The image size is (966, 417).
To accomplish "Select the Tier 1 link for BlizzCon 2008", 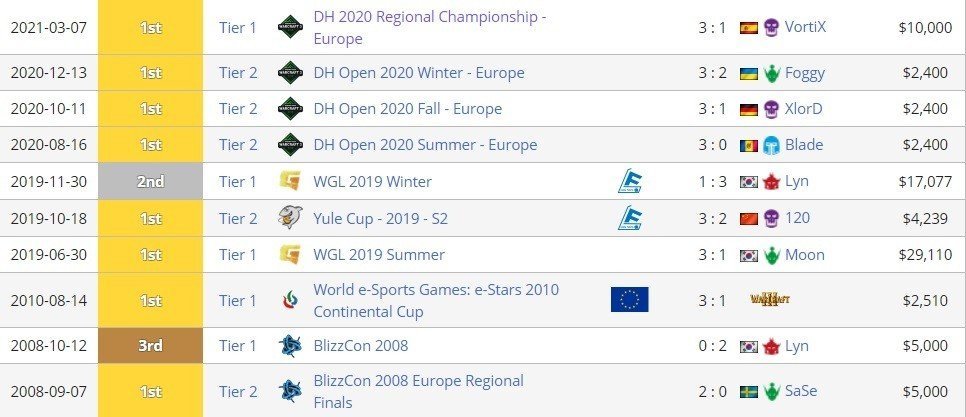I will [x=237, y=346].
